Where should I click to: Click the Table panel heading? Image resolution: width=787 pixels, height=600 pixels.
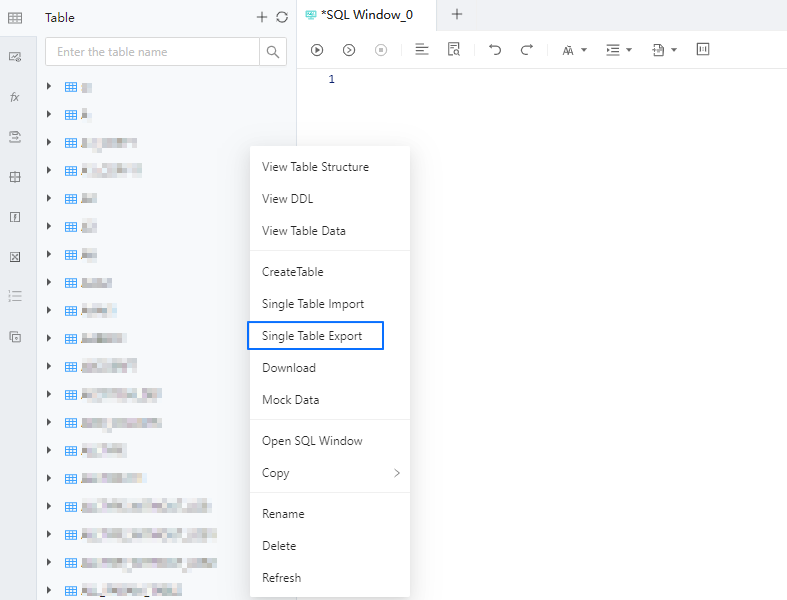click(x=60, y=18)
